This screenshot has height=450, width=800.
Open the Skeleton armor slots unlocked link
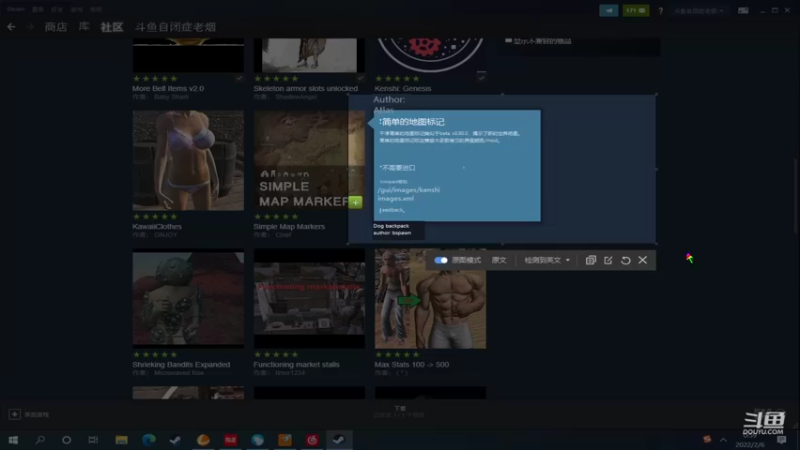tap(306, 88)
